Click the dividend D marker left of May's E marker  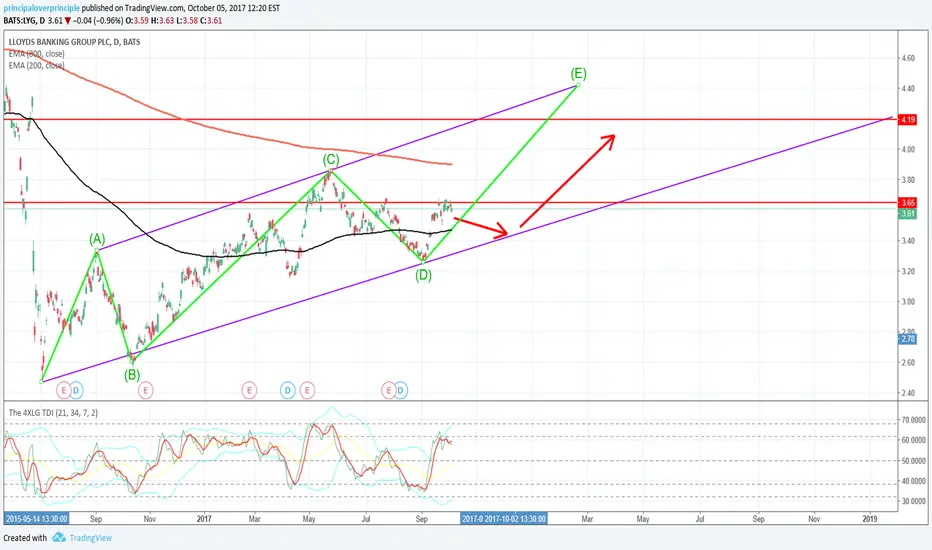click(288, 390)
